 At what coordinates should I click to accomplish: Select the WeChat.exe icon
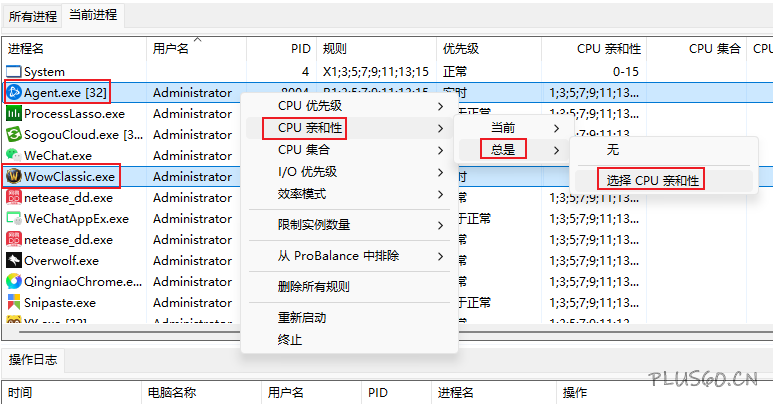click(13, 156)
